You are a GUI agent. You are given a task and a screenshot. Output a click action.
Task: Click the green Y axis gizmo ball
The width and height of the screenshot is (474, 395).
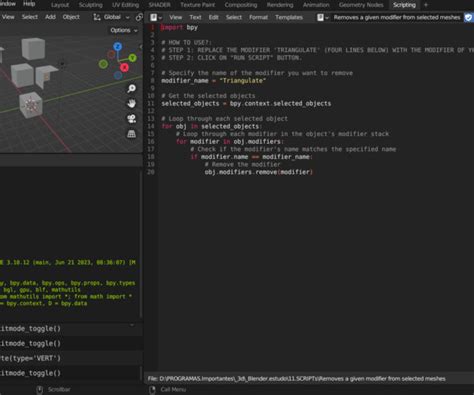132,58
